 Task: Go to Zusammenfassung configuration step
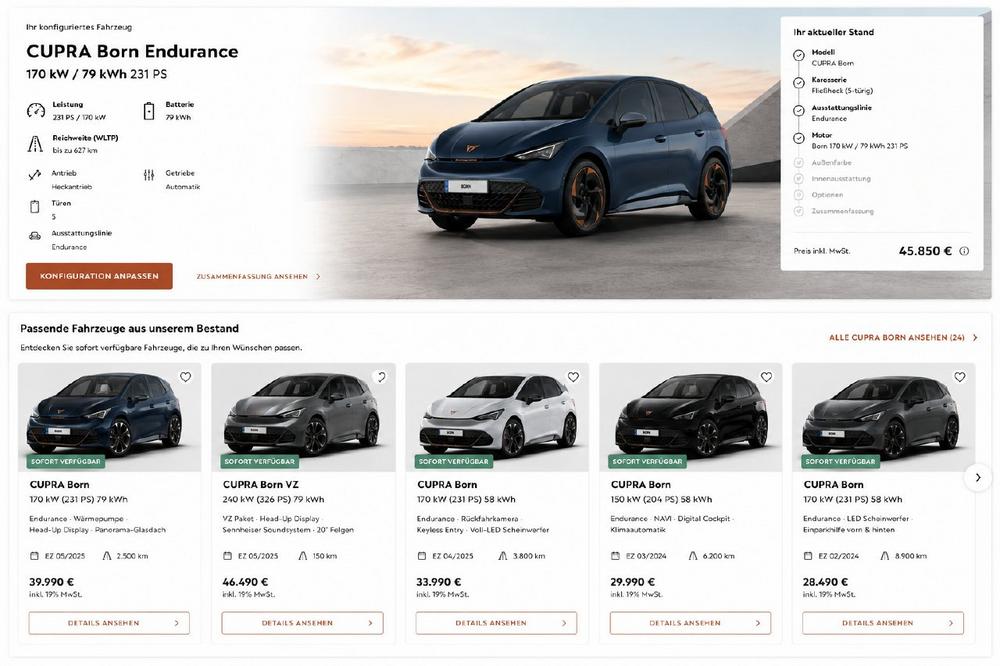pos(842,211)
